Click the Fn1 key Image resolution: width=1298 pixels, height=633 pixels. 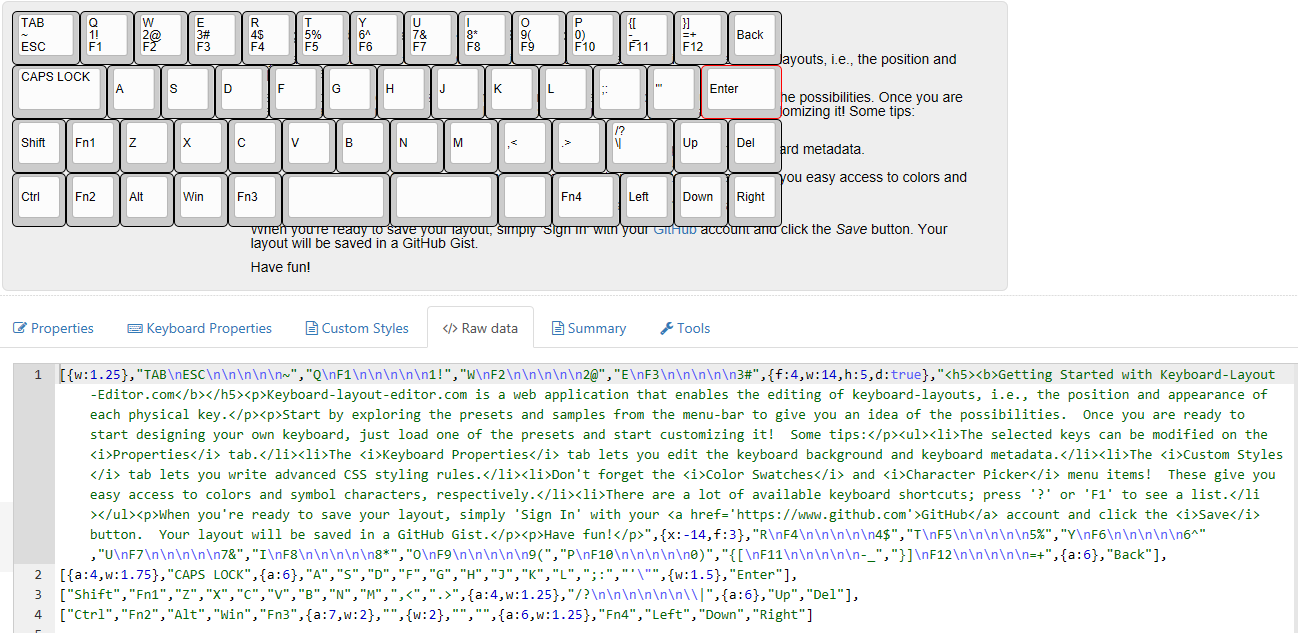coord(94,146)
